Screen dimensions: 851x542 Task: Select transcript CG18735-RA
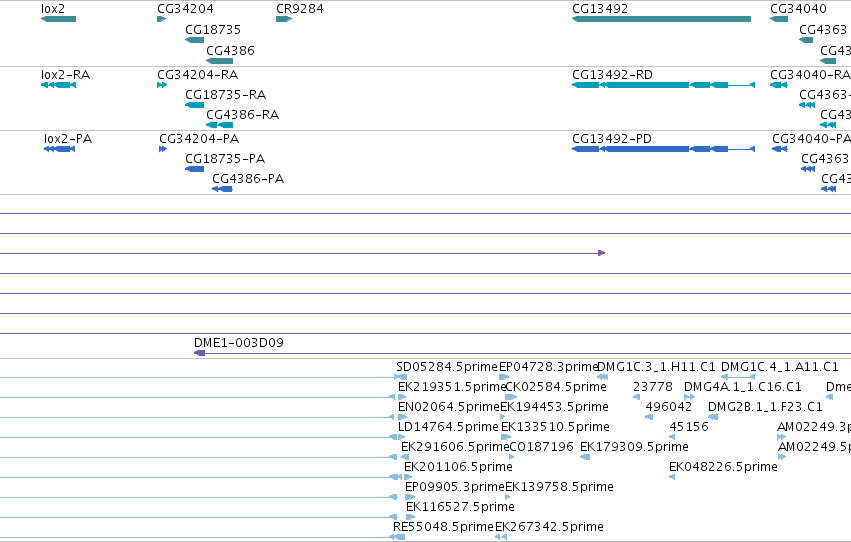194,105
